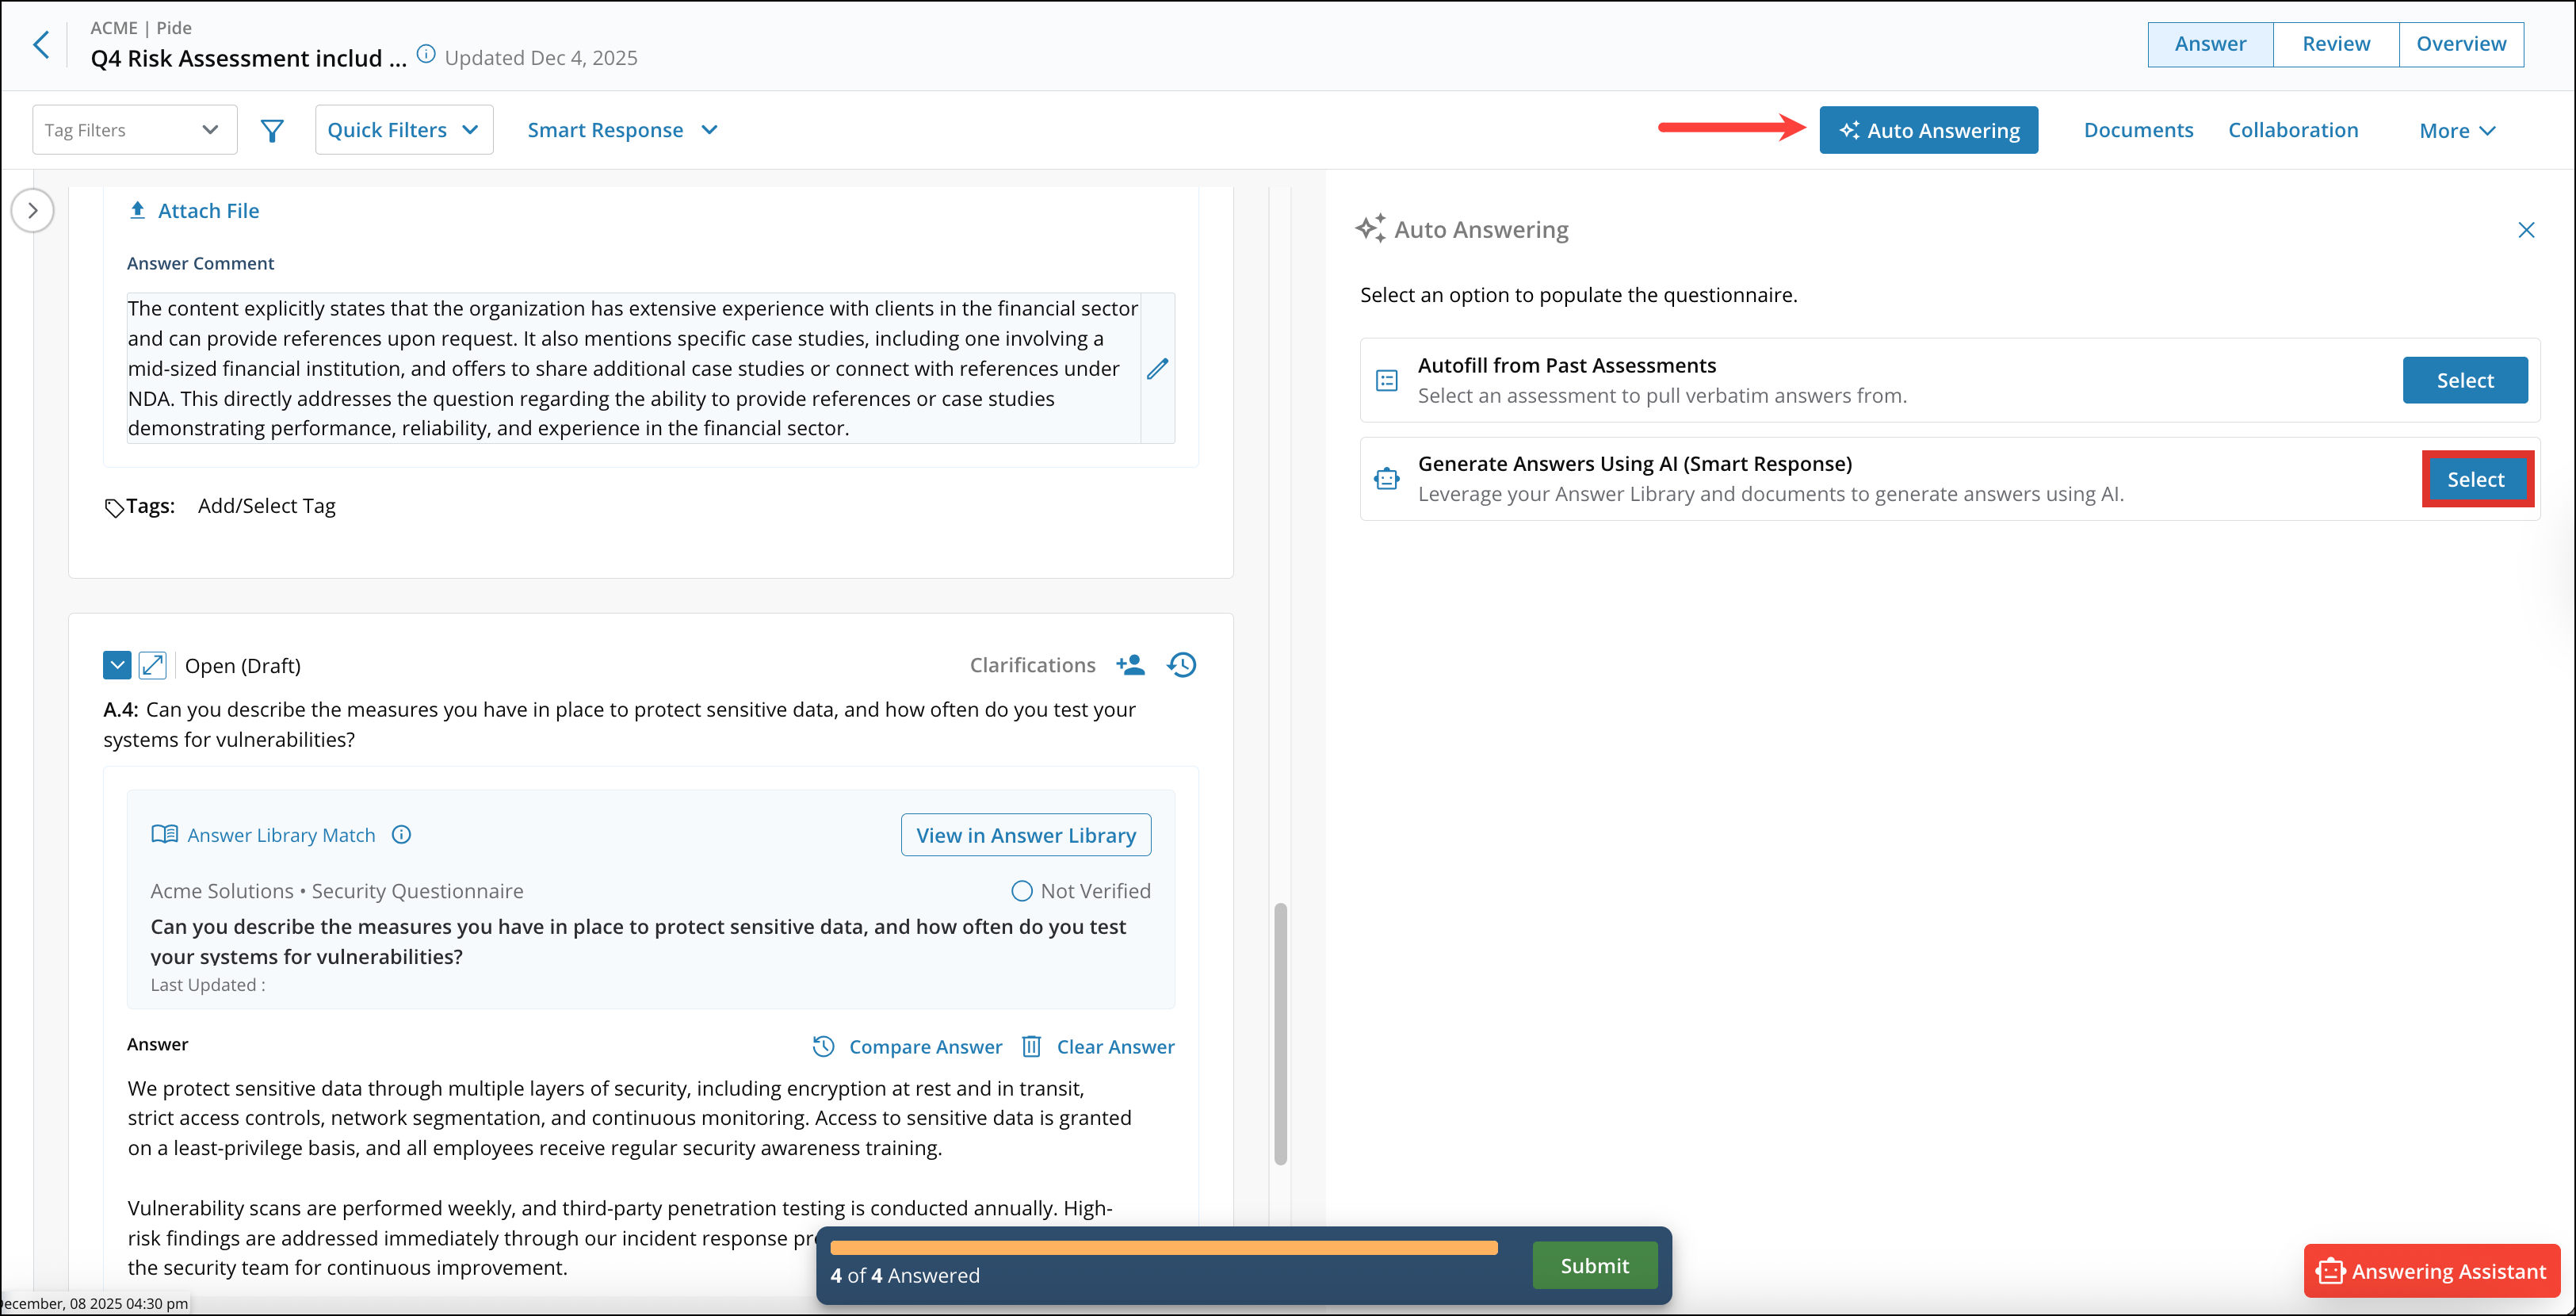2576x1316 pixels.
Task: Switch to the Overview tab
Action: click(x=2460, y=44)
